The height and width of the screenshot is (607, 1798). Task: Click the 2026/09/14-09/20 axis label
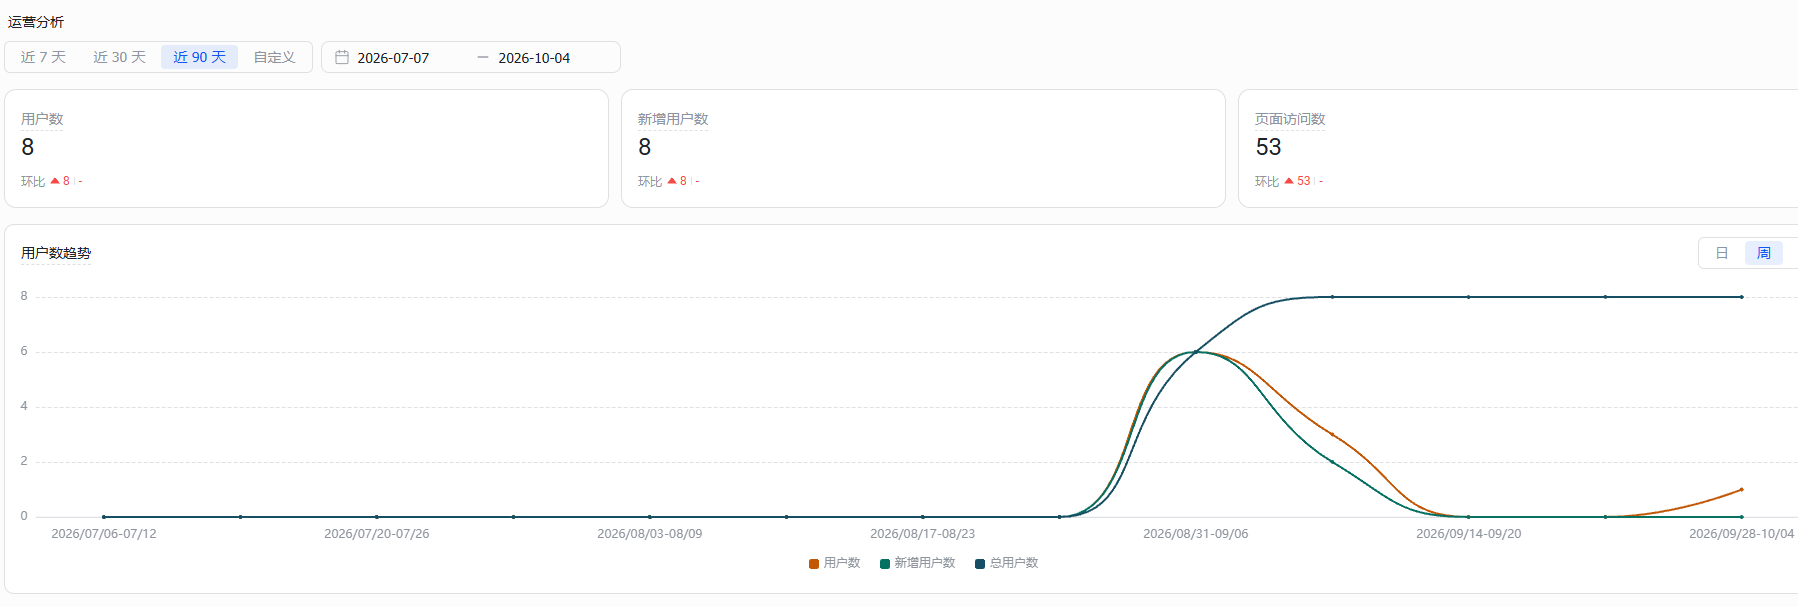pos(1468,534)
